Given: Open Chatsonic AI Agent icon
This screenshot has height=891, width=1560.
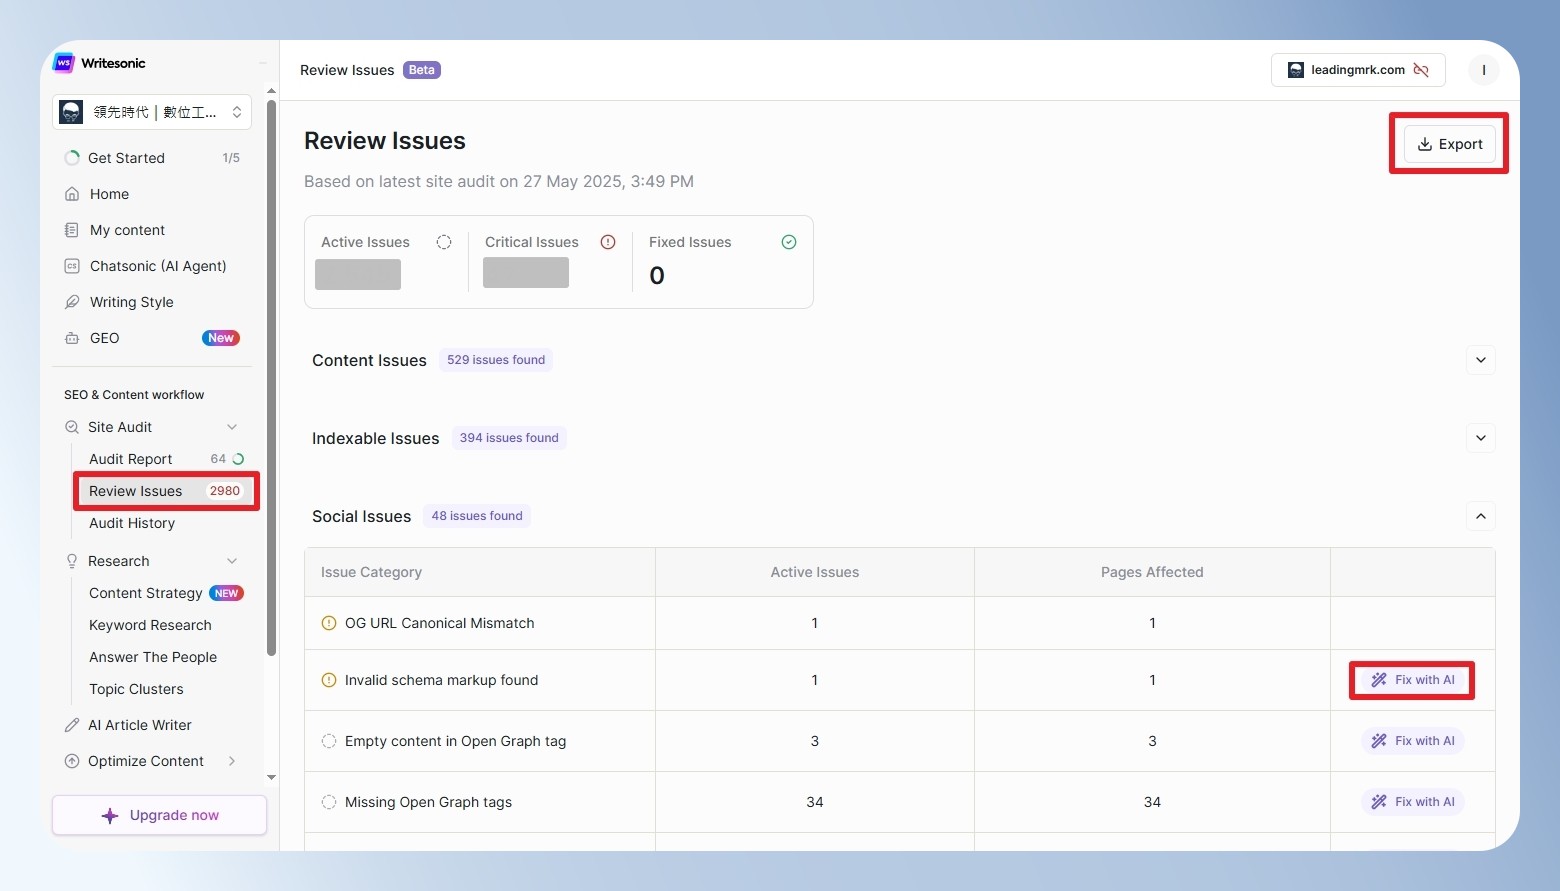Looking at the screenshot, I should [x=72, y=266].
